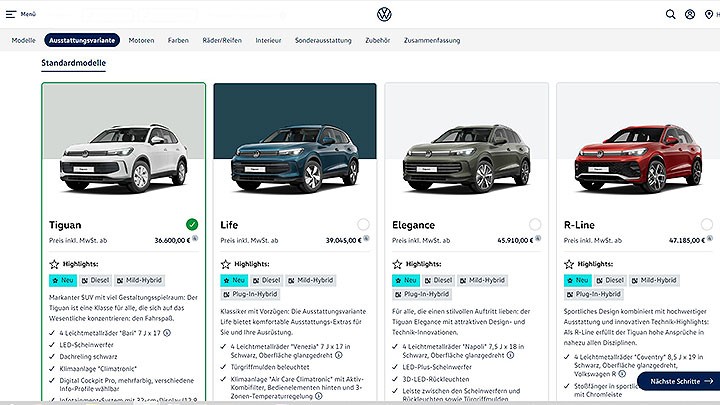The image size is (720, 405).
Task: Open the hamburger Menü icon
Action: [11, 14]
